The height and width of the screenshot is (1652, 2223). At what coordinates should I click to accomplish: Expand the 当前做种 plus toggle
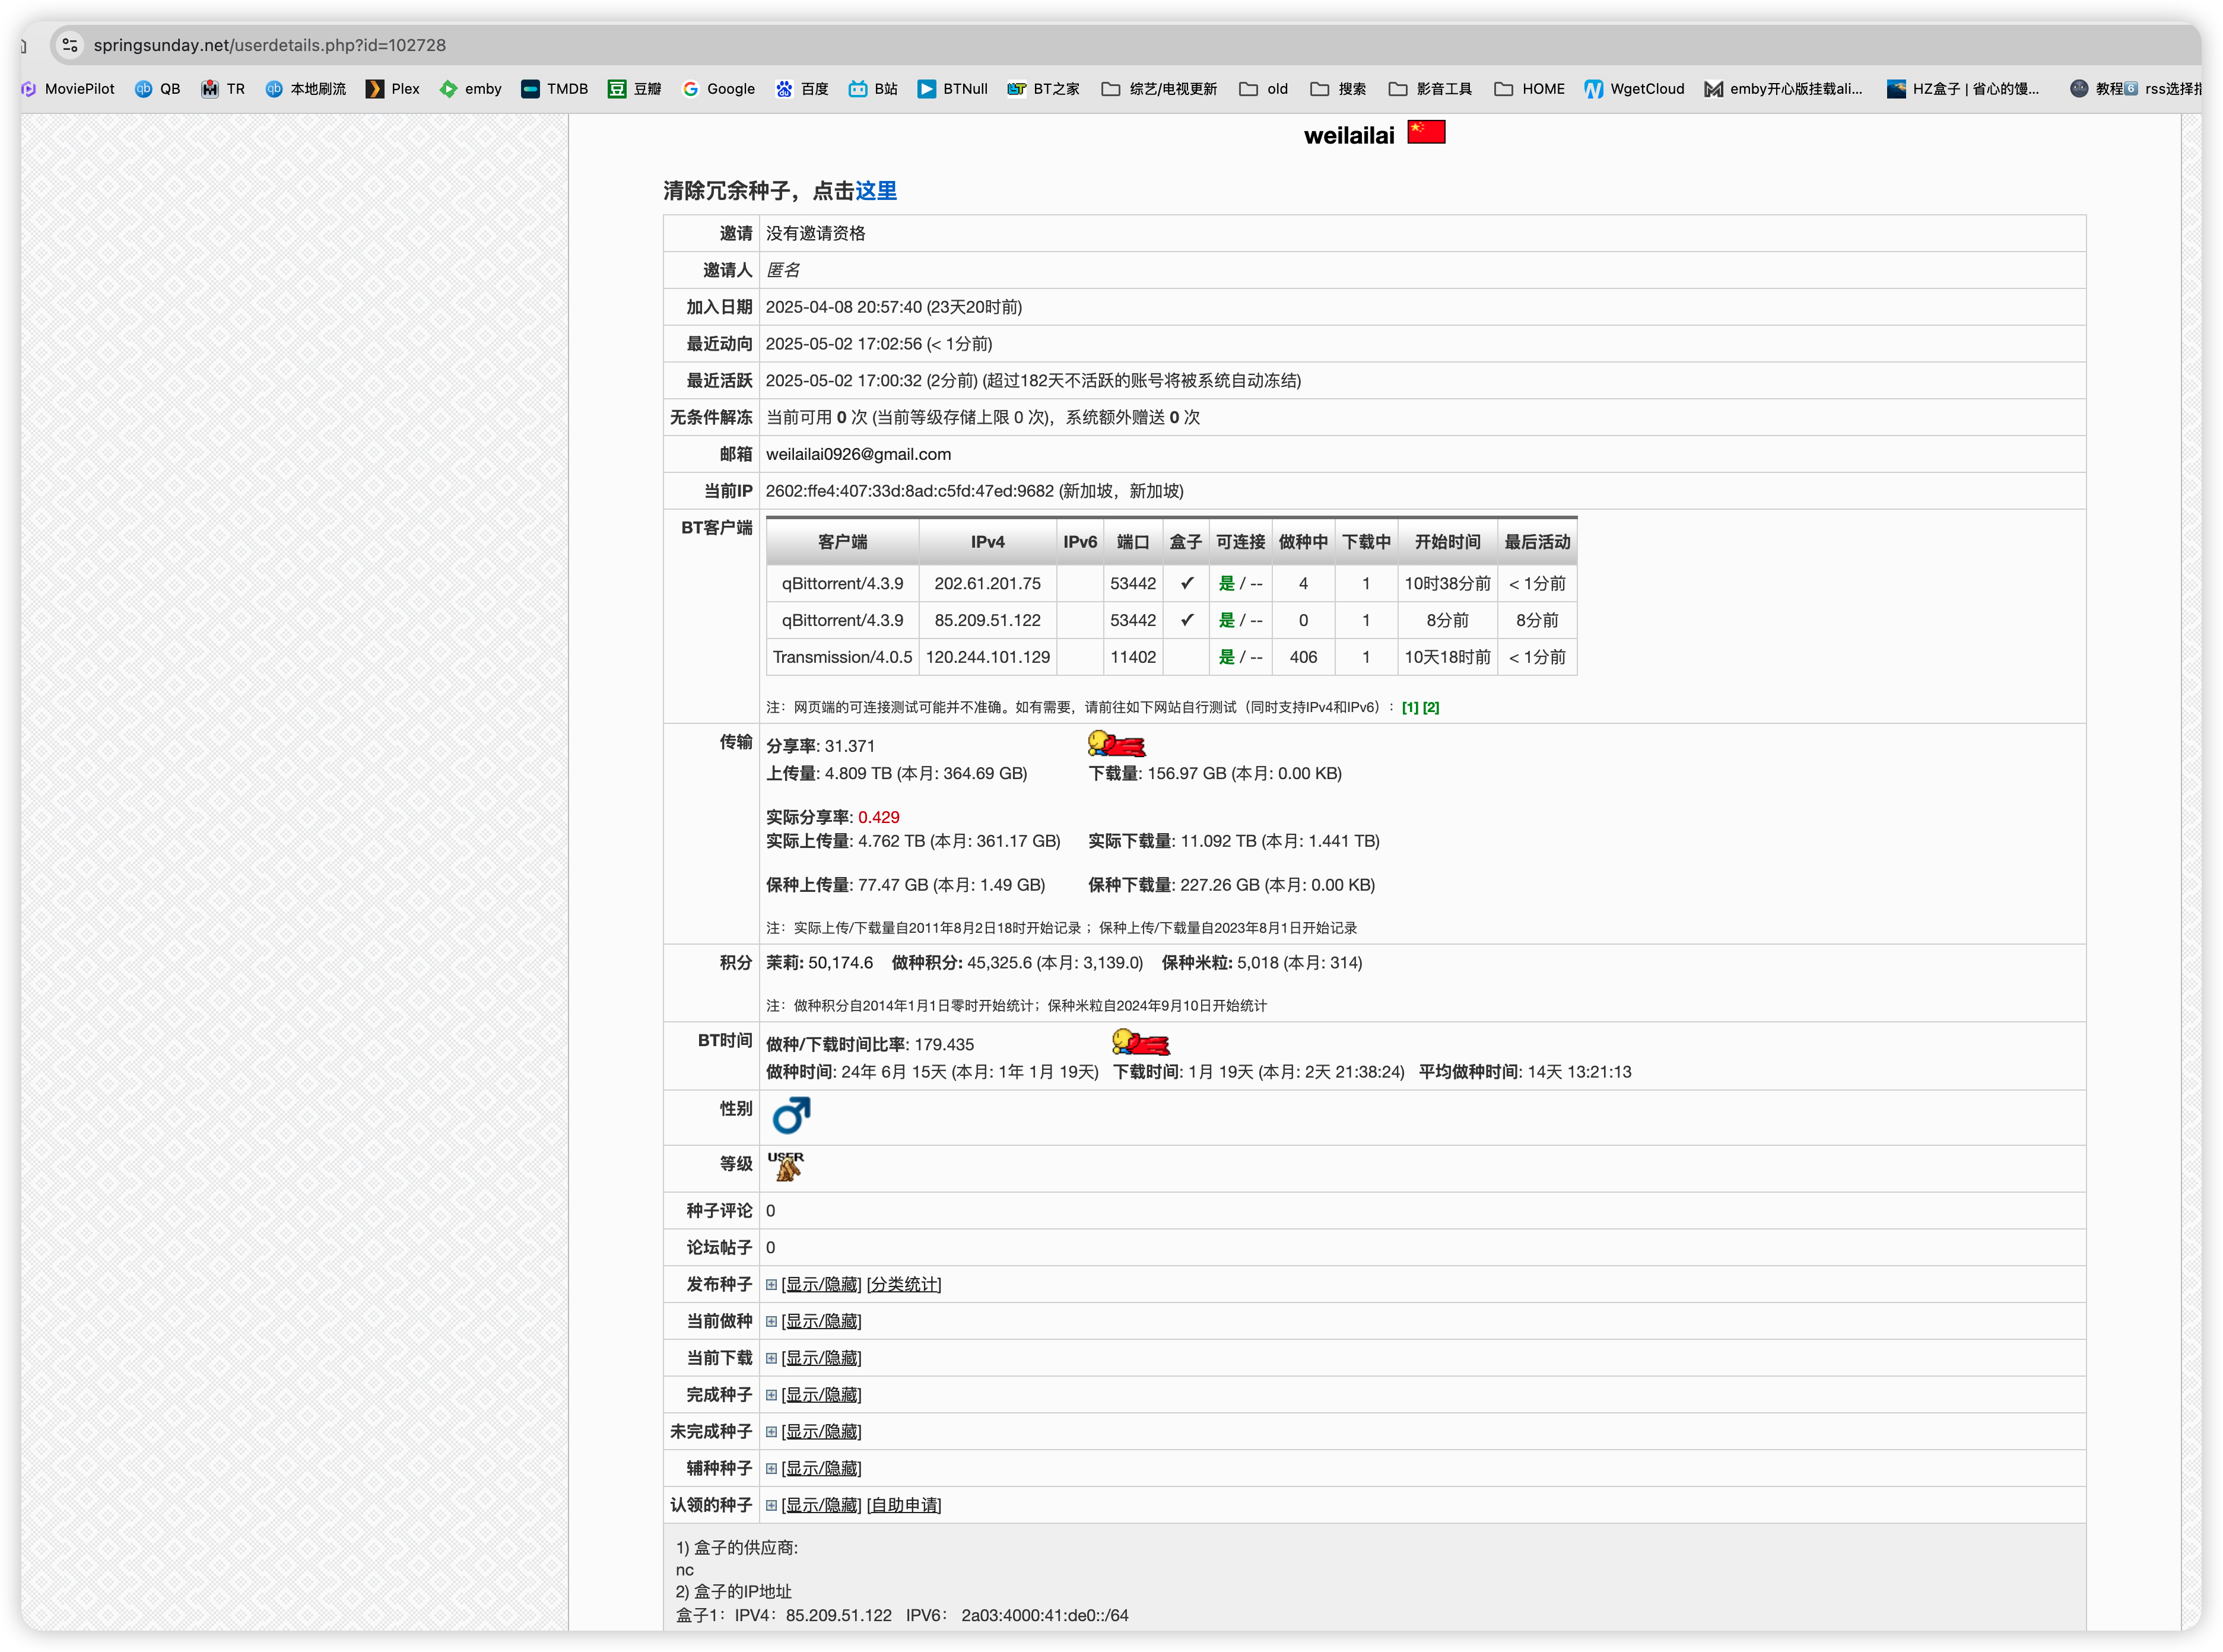pyautogui.click(x=771, y=1322)
